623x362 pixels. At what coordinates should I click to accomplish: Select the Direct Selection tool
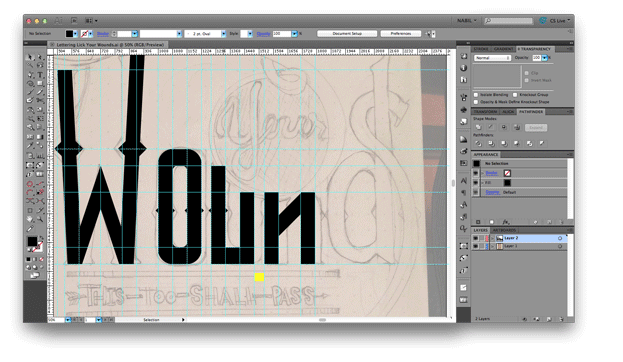pos(40,58)
